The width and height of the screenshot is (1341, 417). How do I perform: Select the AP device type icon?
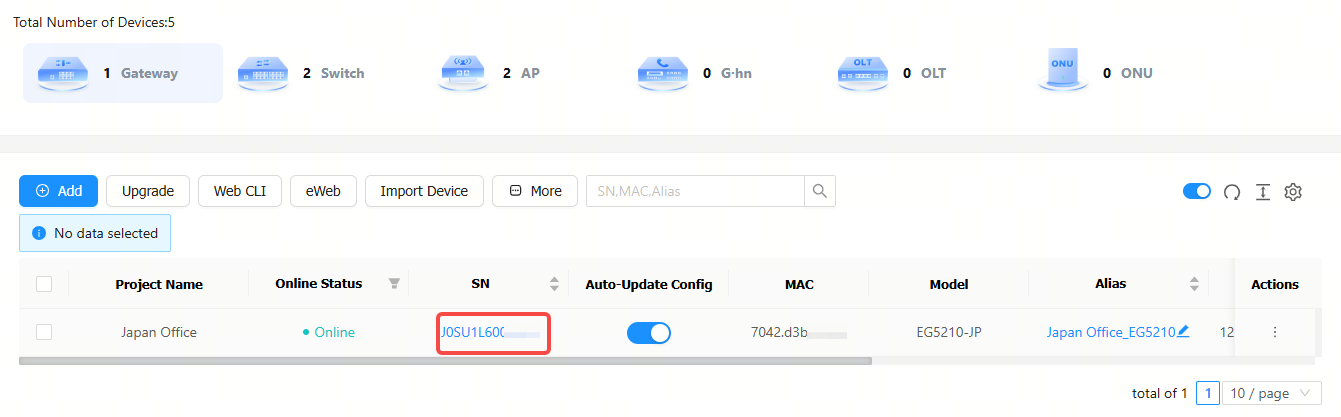(x=463, y=73)
